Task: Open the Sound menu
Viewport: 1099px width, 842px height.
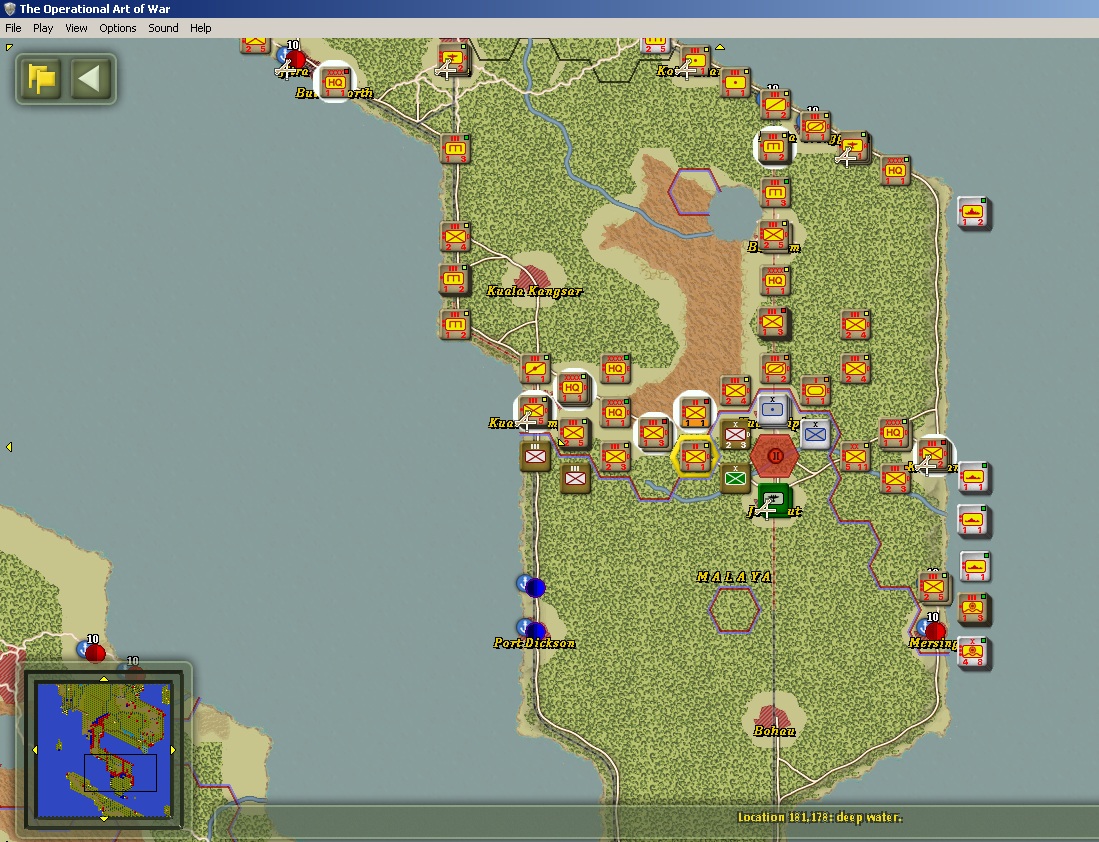Action: click(163, 28)
